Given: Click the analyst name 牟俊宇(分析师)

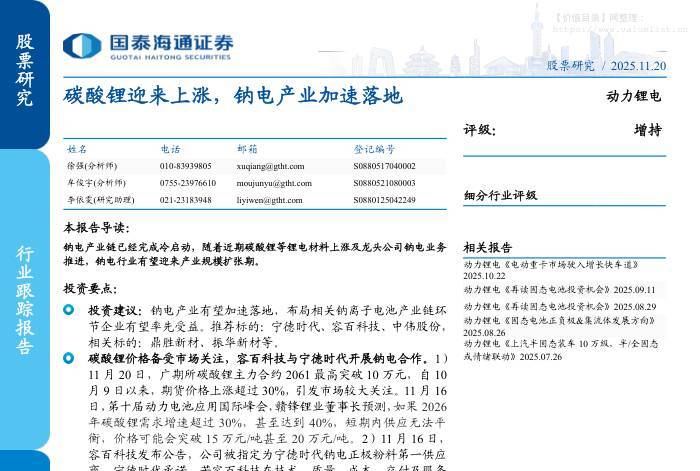Looking at the screenshot, I should click(x=96, y=183).
